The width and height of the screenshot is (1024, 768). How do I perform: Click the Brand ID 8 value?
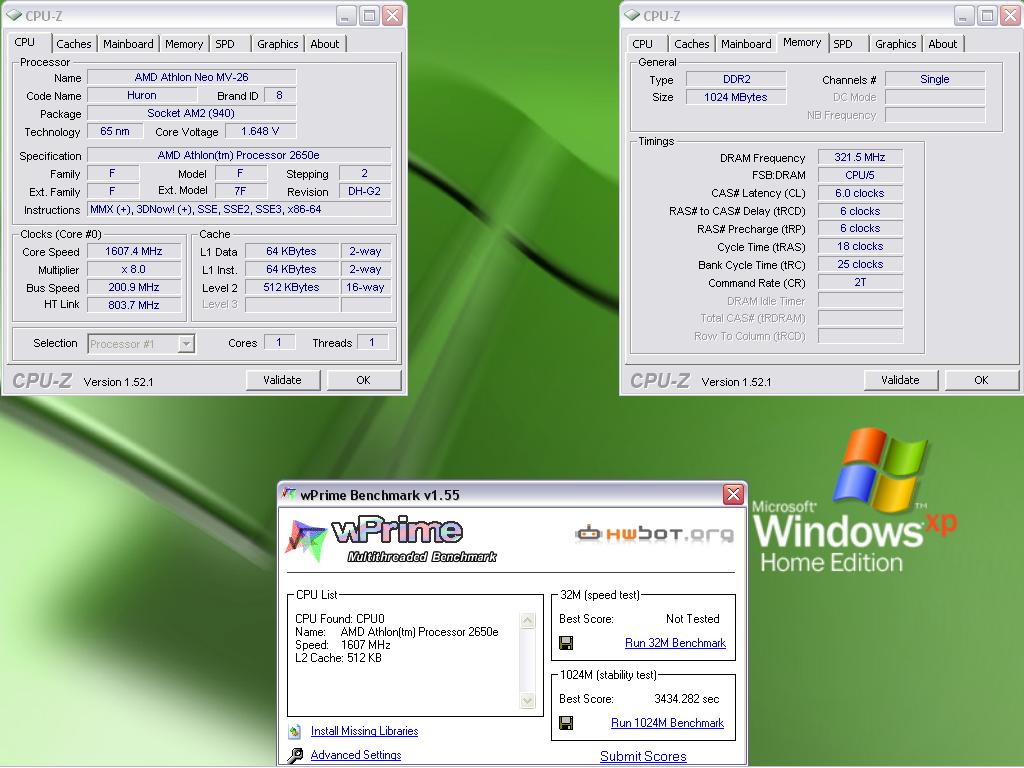280,95
